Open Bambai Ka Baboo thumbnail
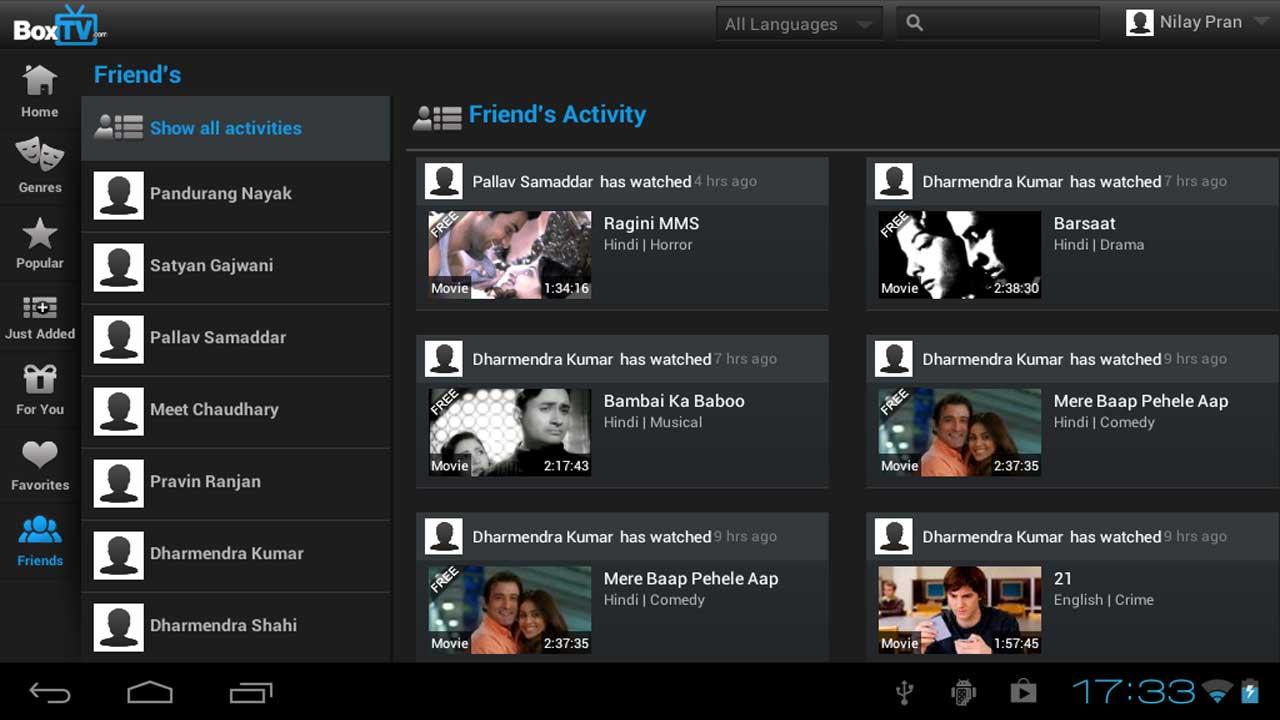The width and height of the screenshot is (1280, 720). pyautogui.click(x=510, y=432)
